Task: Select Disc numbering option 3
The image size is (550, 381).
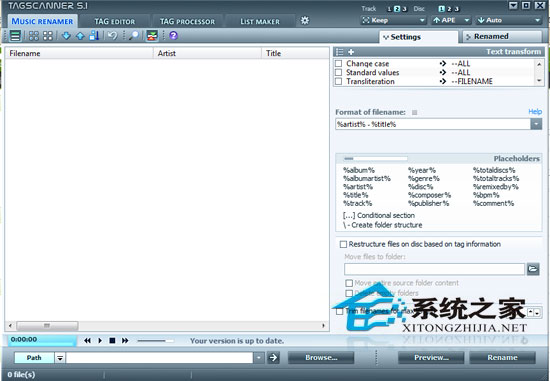Action: tap(456, 9)
